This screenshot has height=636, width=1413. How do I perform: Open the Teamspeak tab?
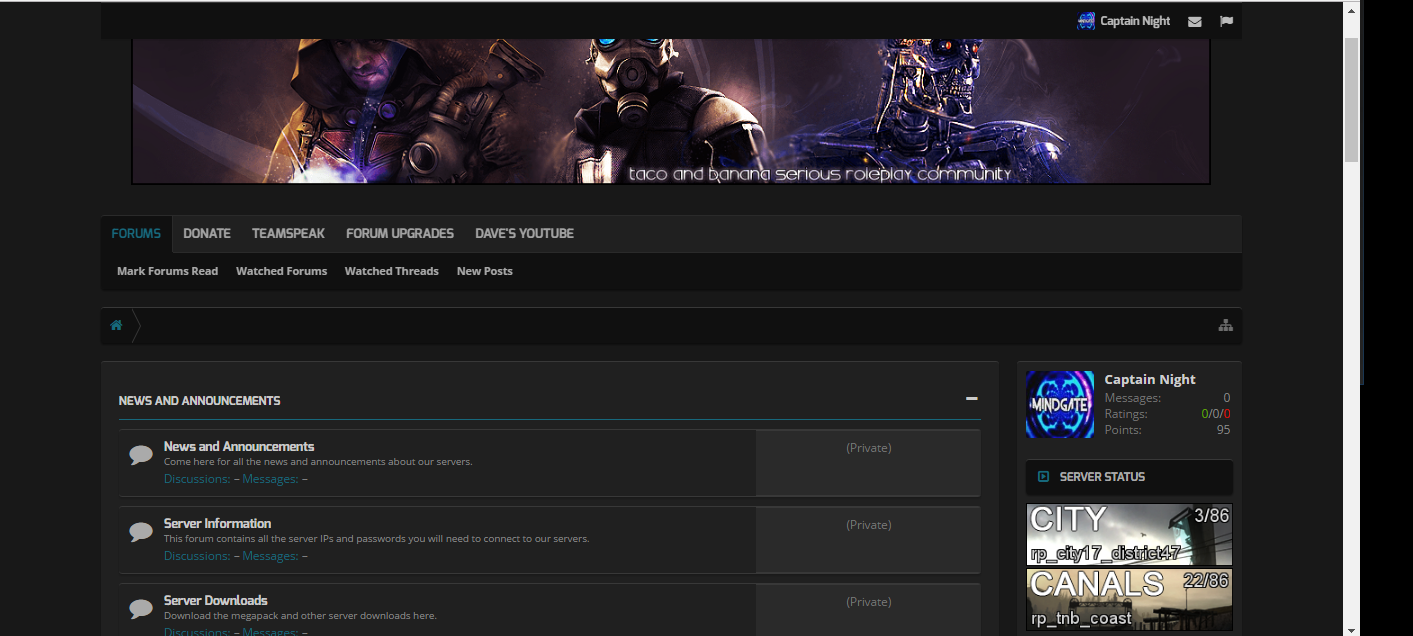[288, 234]
